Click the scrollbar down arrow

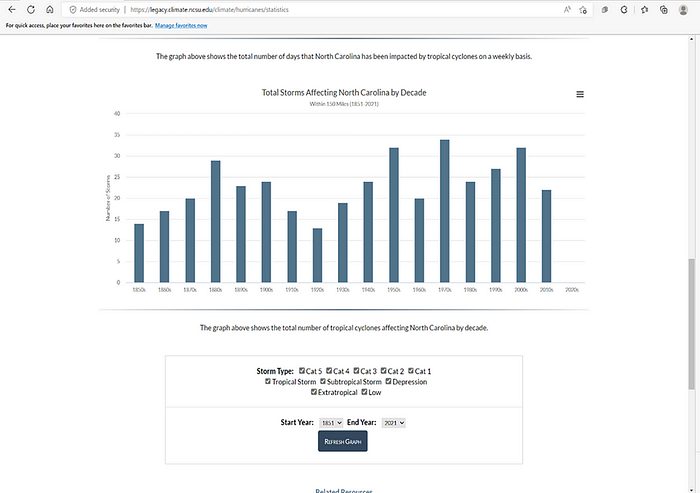pos(692,489)
